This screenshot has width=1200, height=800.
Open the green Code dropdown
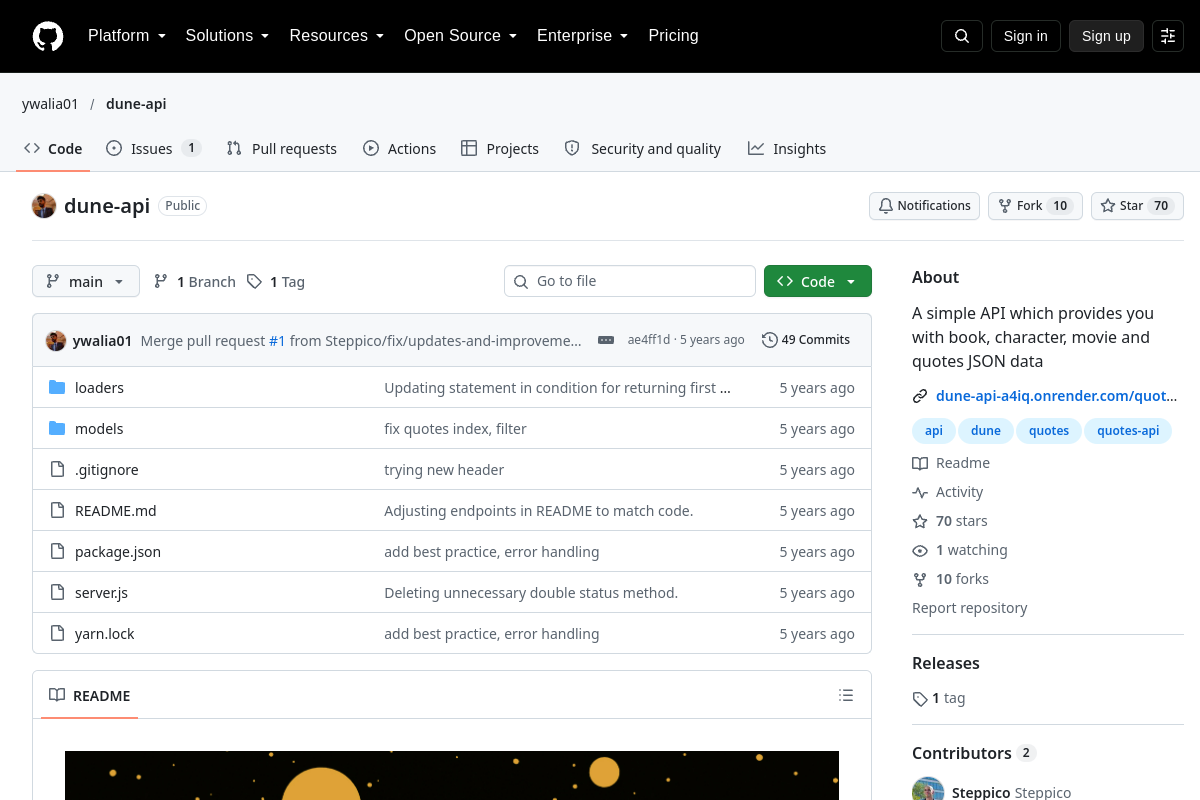(x=818, y=282)
